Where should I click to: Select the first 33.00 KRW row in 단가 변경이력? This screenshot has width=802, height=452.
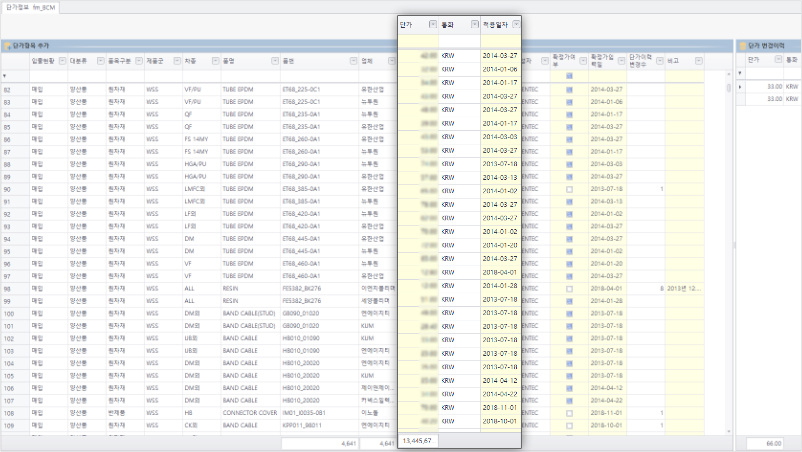769,87
